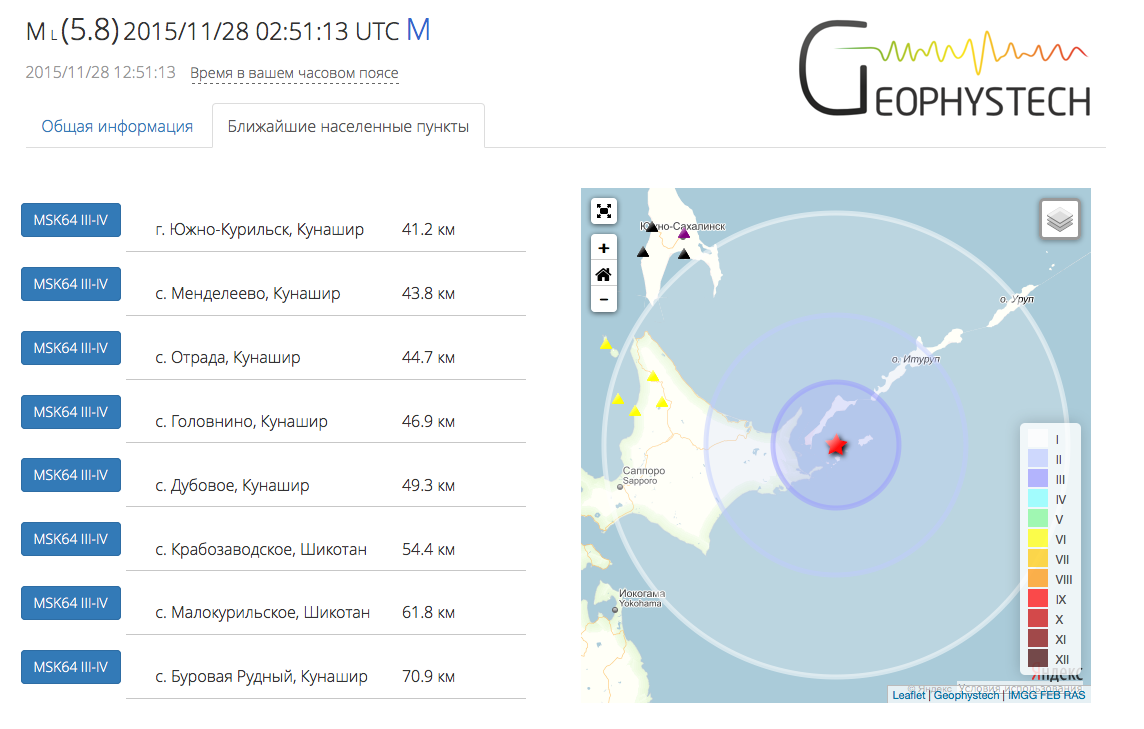Select the Ближайшие населенные пункты tab
Image resolution: width=1144 pixels, height=729 pixels.
[348, 127]
